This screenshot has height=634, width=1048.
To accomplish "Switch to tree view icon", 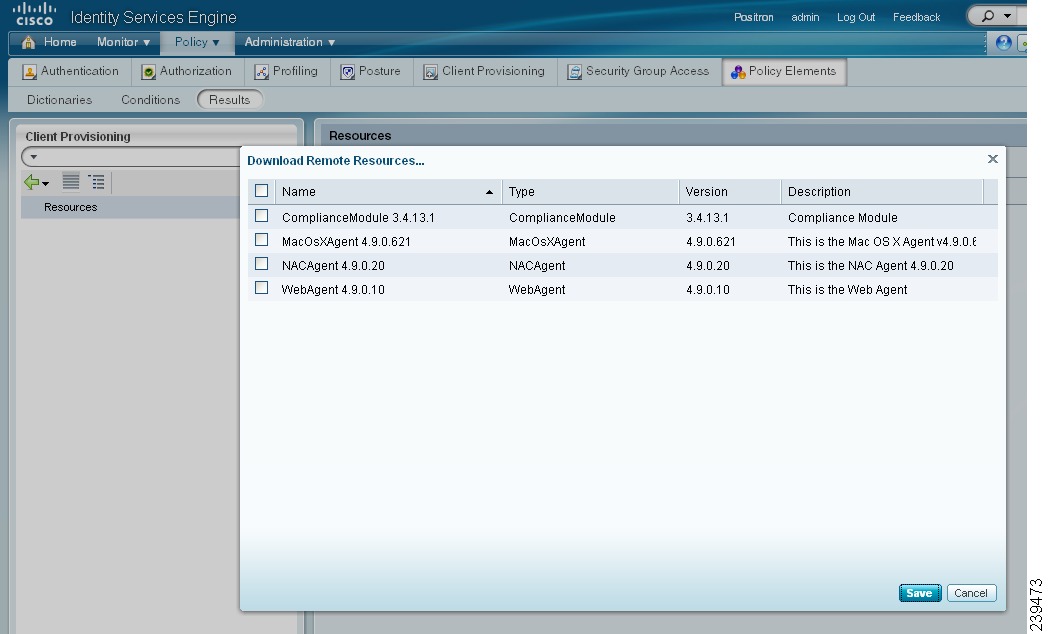I will [x=96, y=181].
